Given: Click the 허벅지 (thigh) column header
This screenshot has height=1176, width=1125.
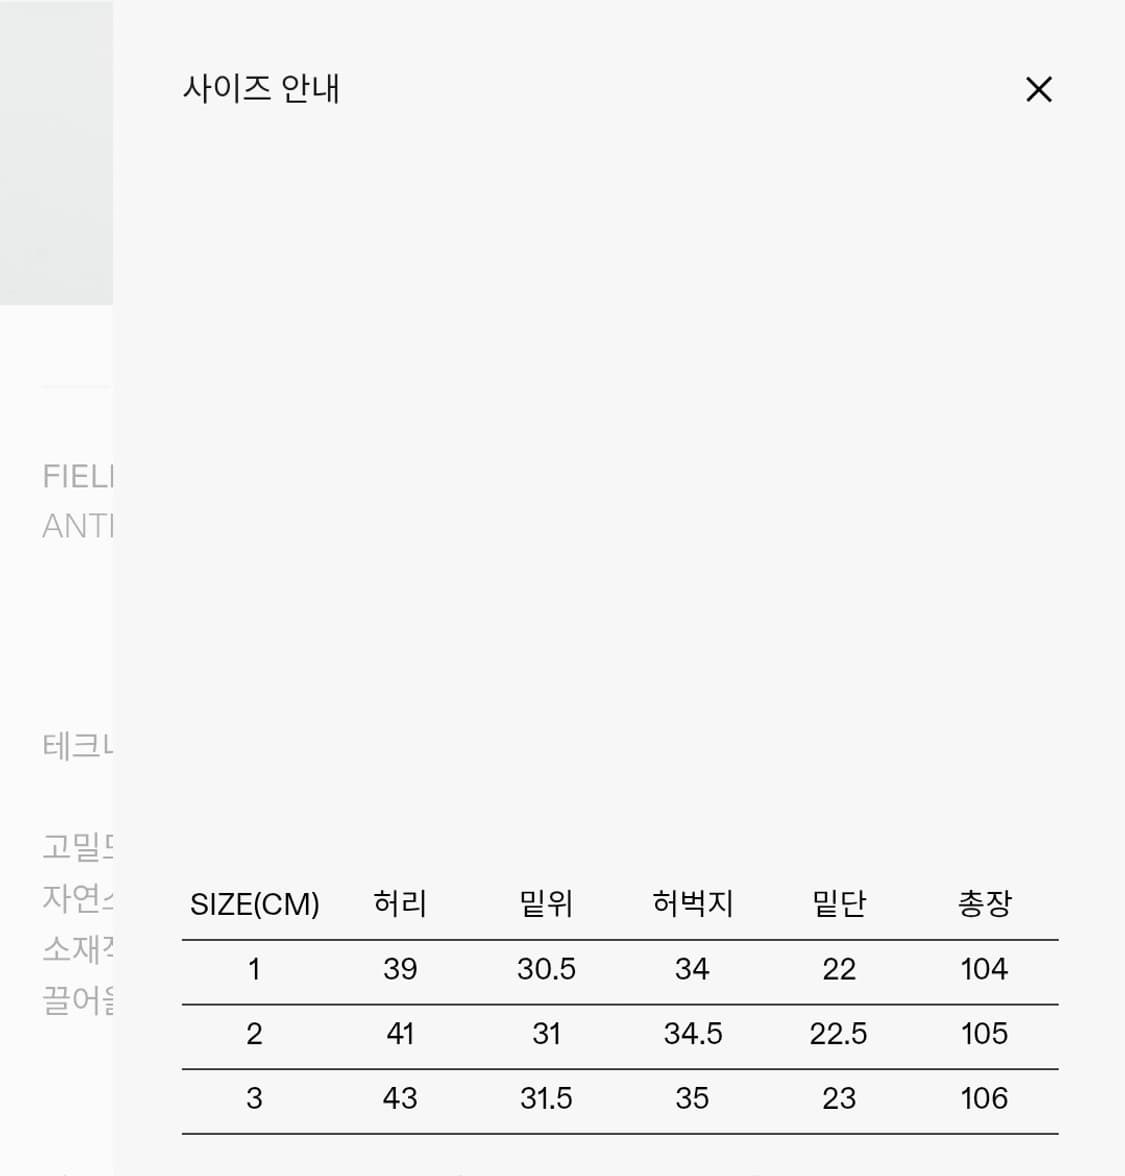Looking at the screenshot, I should tap(693, 903).
